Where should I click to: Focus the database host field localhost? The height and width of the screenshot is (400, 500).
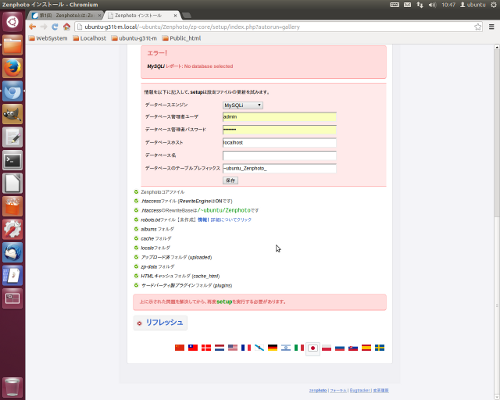click(x=279, y=143)
